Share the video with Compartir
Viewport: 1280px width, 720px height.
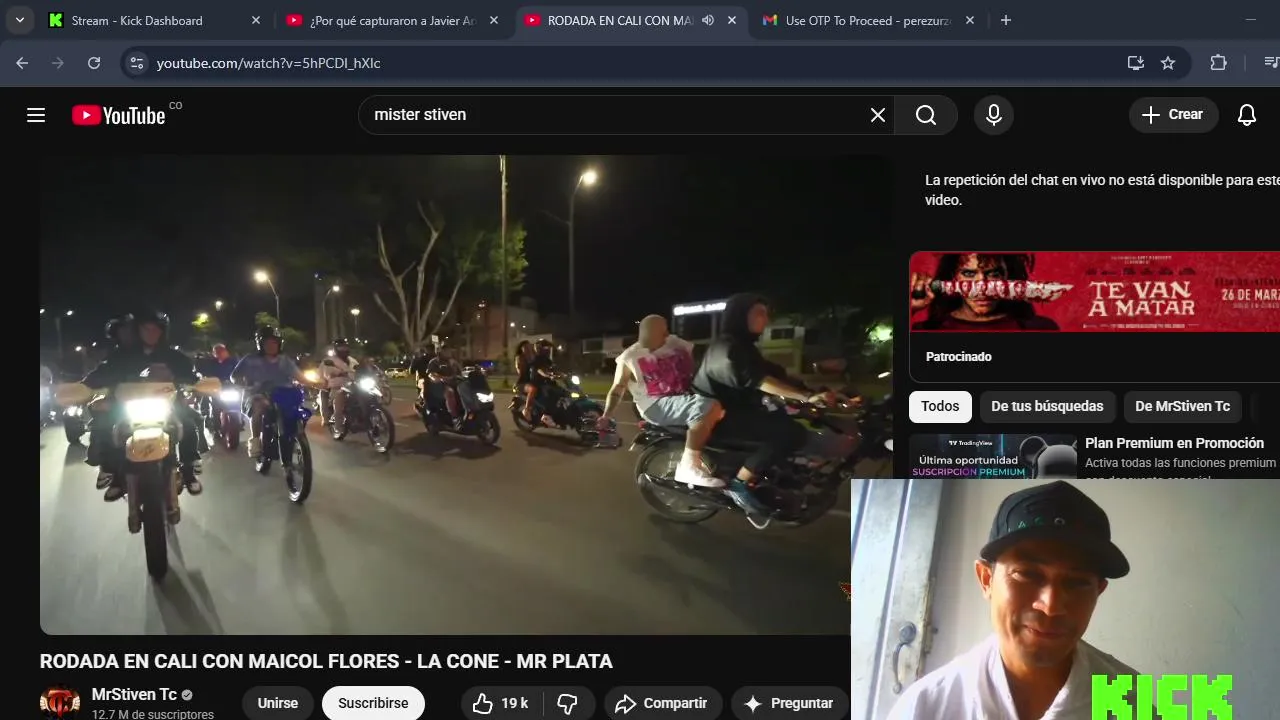(x=661, y=703)
